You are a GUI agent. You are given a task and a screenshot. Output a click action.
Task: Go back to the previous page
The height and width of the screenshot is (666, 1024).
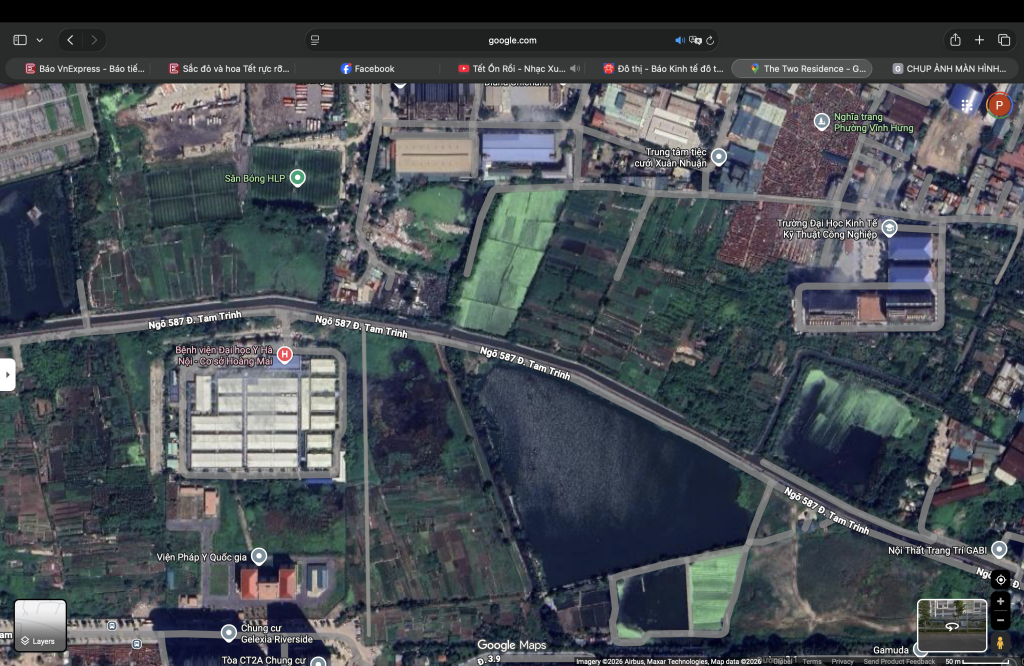pyautogui.click(x=71, y=40)
